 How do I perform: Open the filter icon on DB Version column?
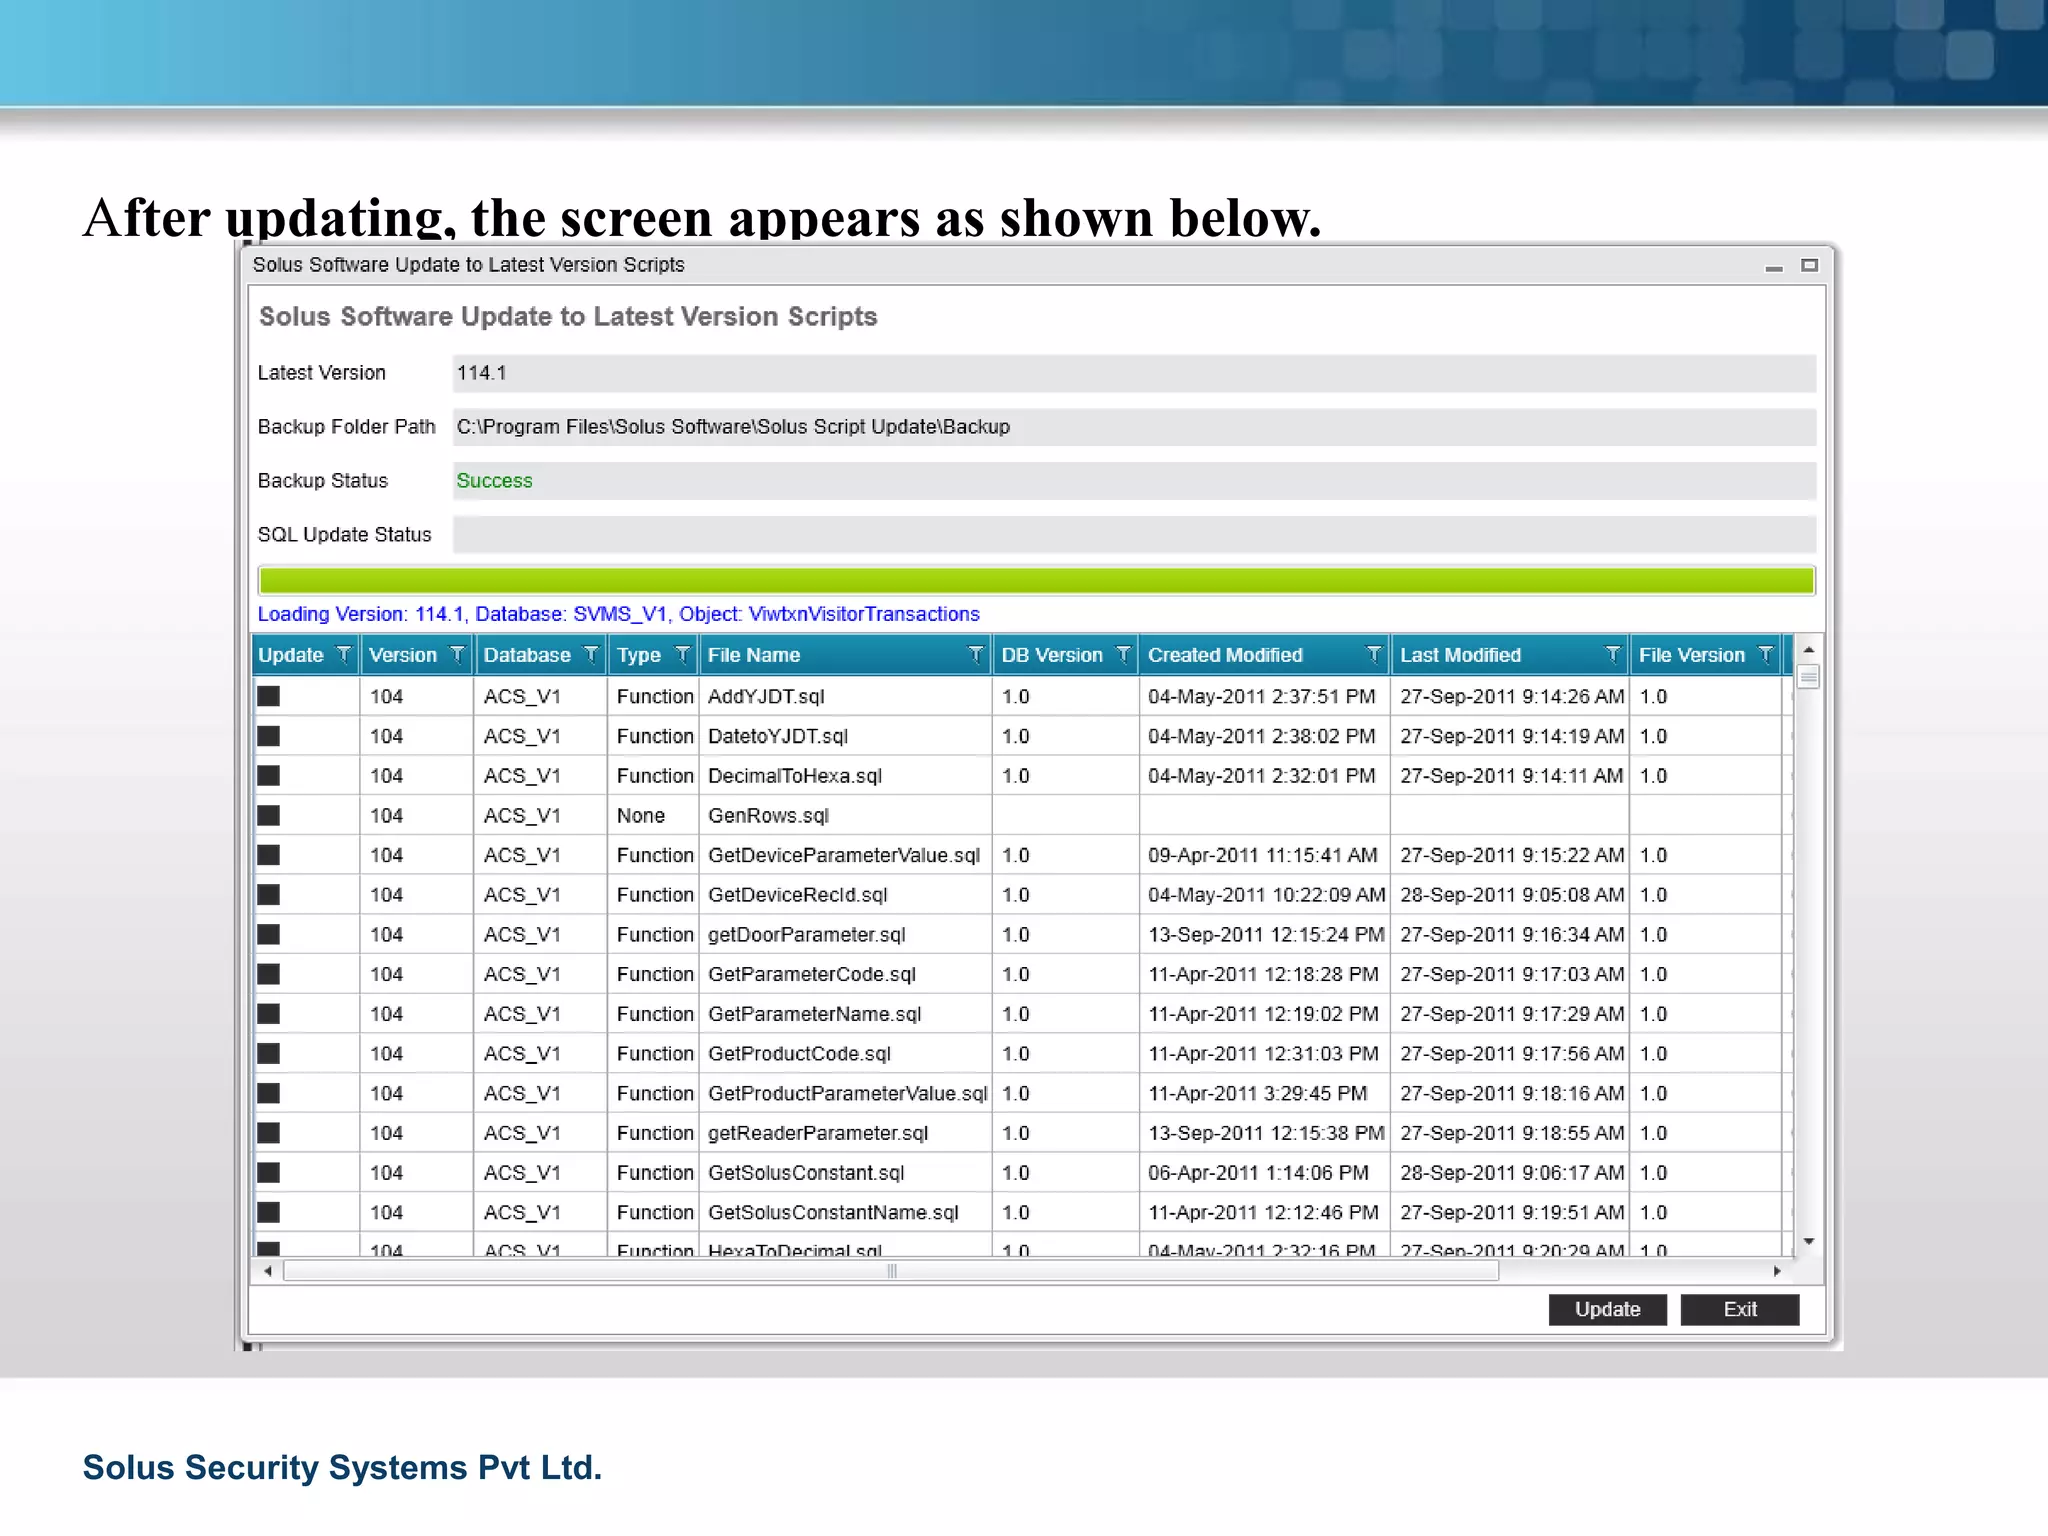click(x=1123, y=655)
